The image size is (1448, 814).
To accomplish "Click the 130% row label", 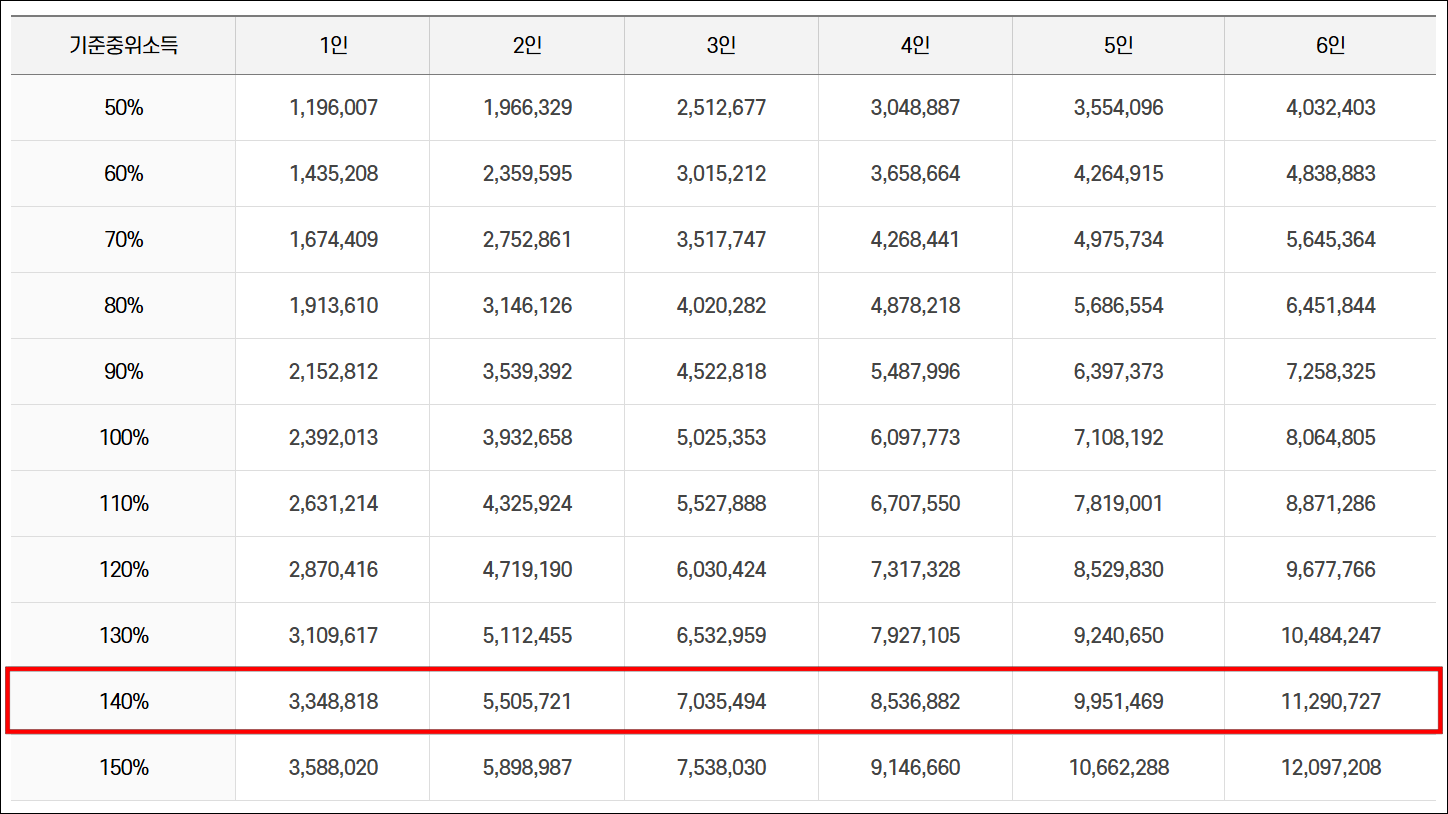I will 124,636.
